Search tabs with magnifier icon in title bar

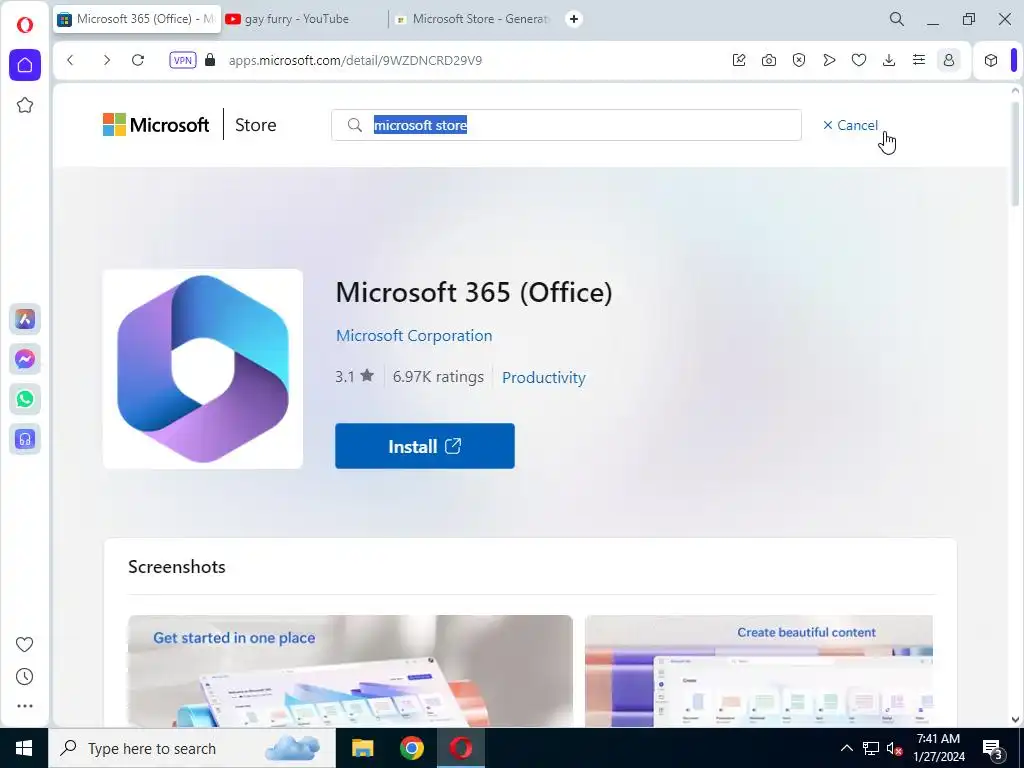[897, 19]
